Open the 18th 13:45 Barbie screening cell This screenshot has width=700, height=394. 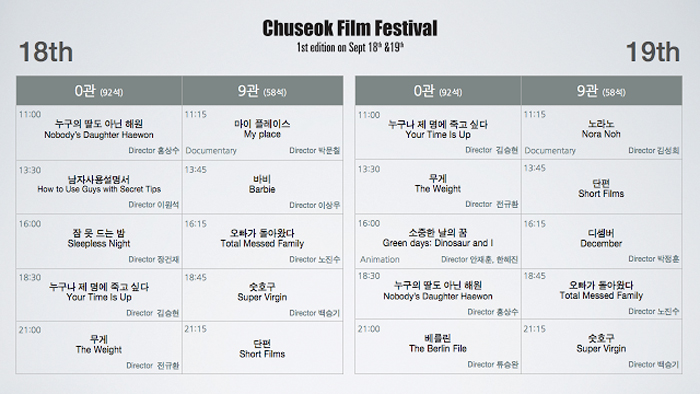(262, 187)
